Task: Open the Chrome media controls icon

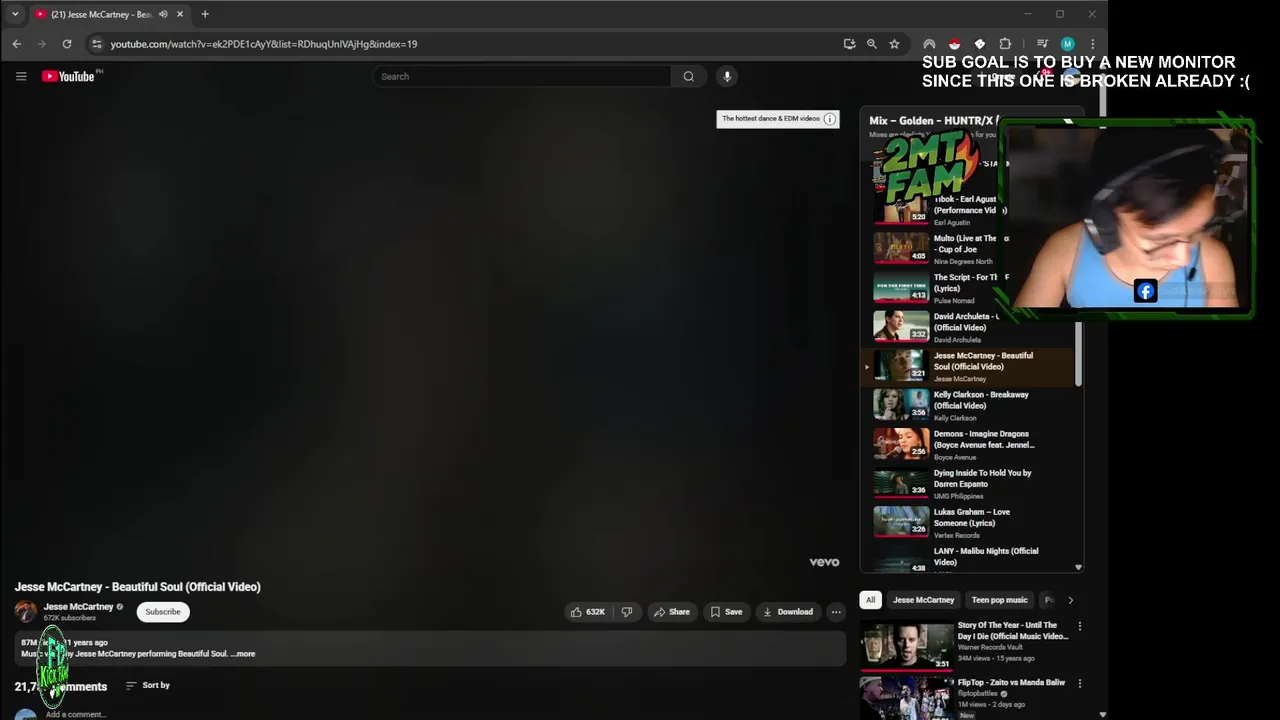Action: pyautogui.click(x=1042, y=44)
